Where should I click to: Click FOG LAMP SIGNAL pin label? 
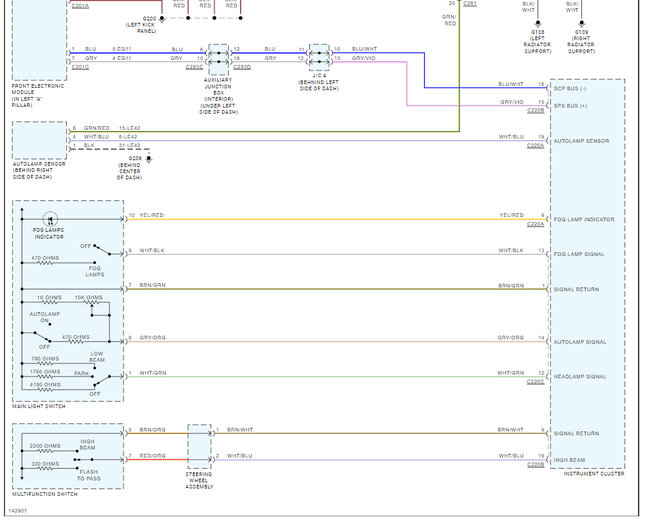(579, 254)
